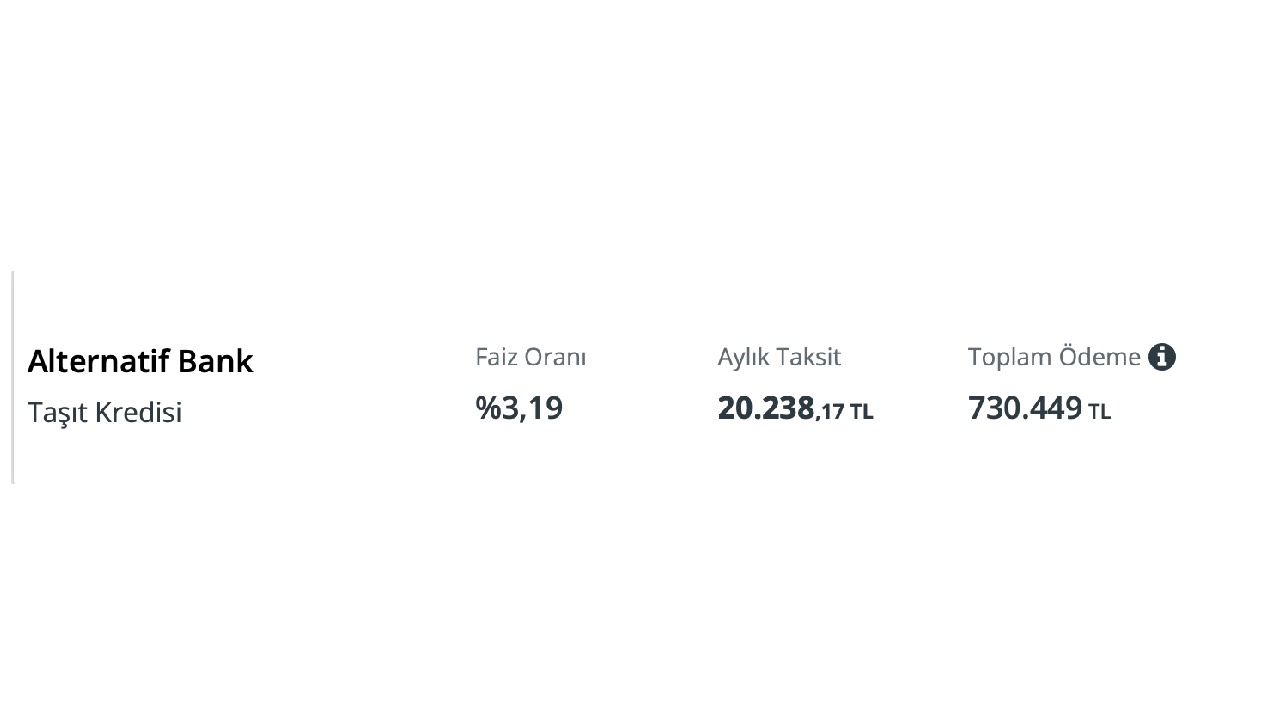Click the grey vertical line left of card

tap(13, 377)
